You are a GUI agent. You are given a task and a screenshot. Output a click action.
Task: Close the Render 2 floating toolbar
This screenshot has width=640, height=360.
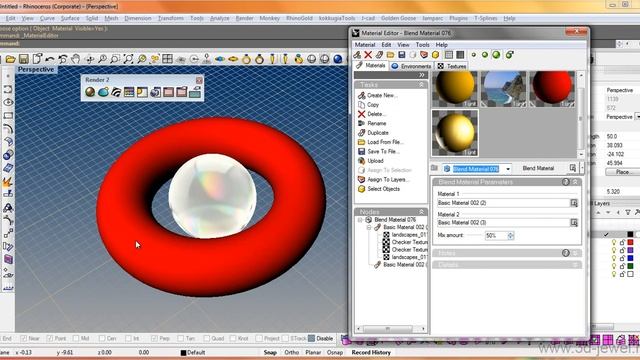coord(199,80)
